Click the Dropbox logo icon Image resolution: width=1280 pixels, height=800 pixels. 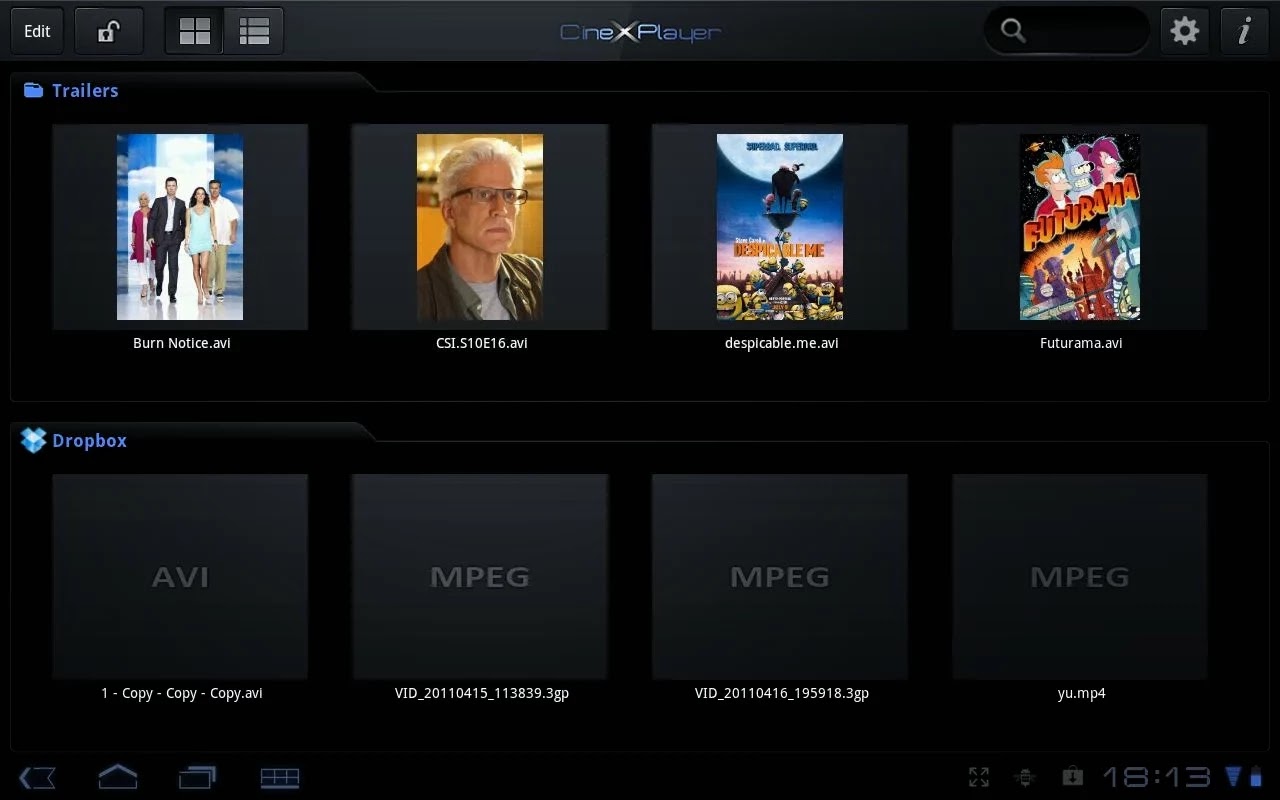point(34,440)
